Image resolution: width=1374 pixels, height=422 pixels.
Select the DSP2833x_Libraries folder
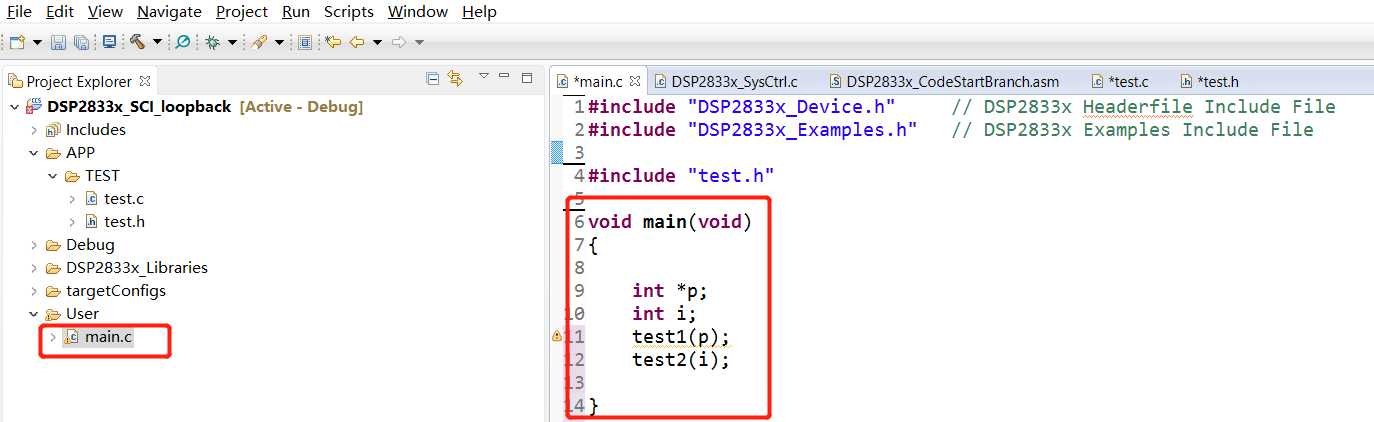pyautogui.click(x=137, y=268)
